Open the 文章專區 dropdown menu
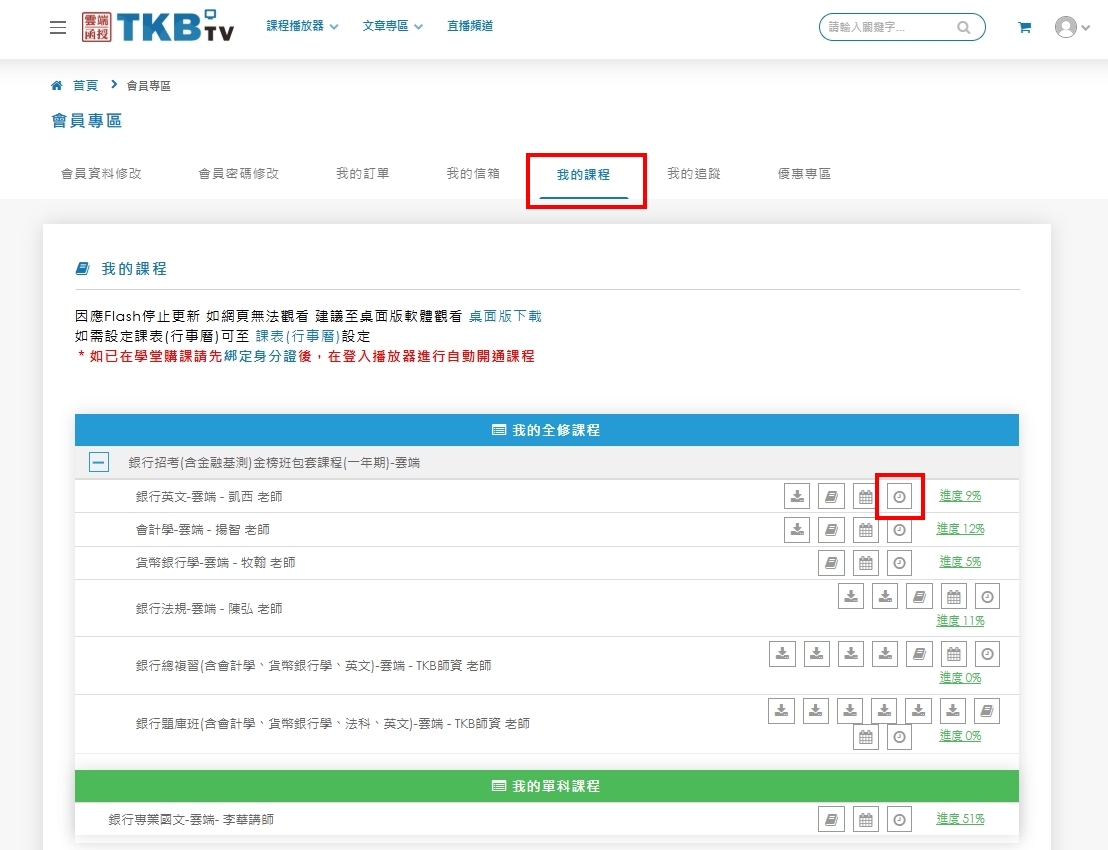Image resolution: width=1108 pixels, height=850 pixels. 392,26
